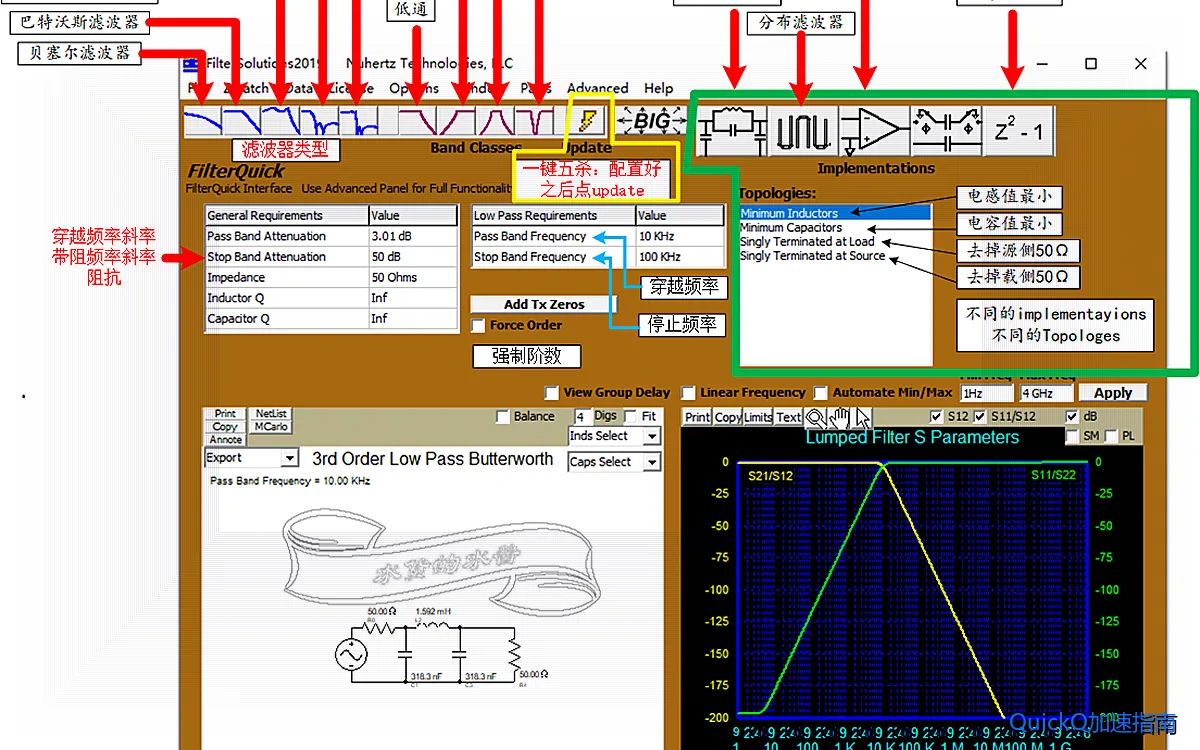Image resolution: width=1200 pixels, height=750 pixels.
Task: Click the Limits button above the graph
Action: [x=758, y=417]
